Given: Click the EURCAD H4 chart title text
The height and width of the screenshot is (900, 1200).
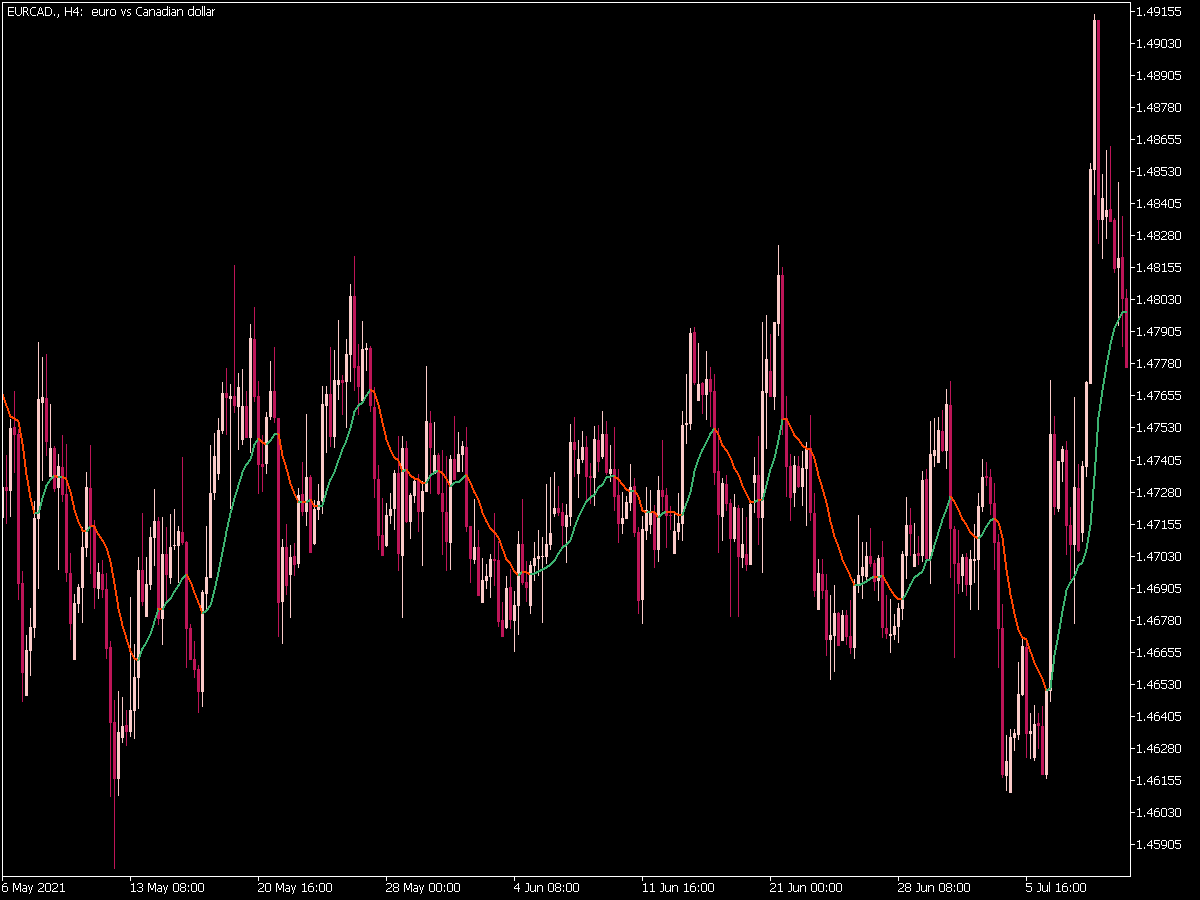Looking at the screenshot, I should click(109, 12).
